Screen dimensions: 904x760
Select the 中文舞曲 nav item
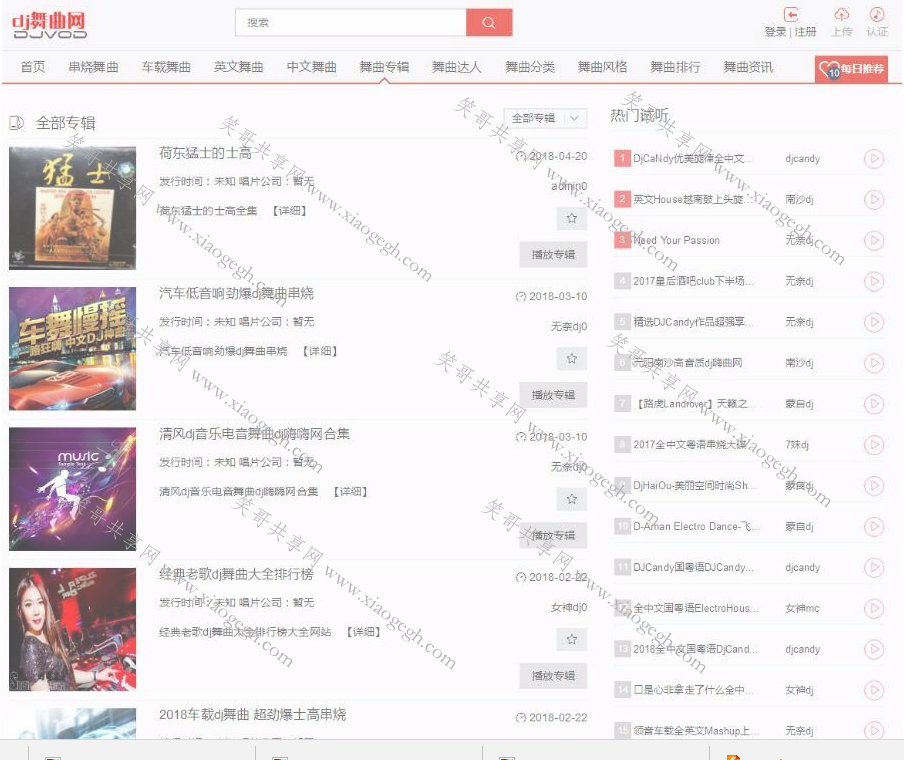[311, 67]
